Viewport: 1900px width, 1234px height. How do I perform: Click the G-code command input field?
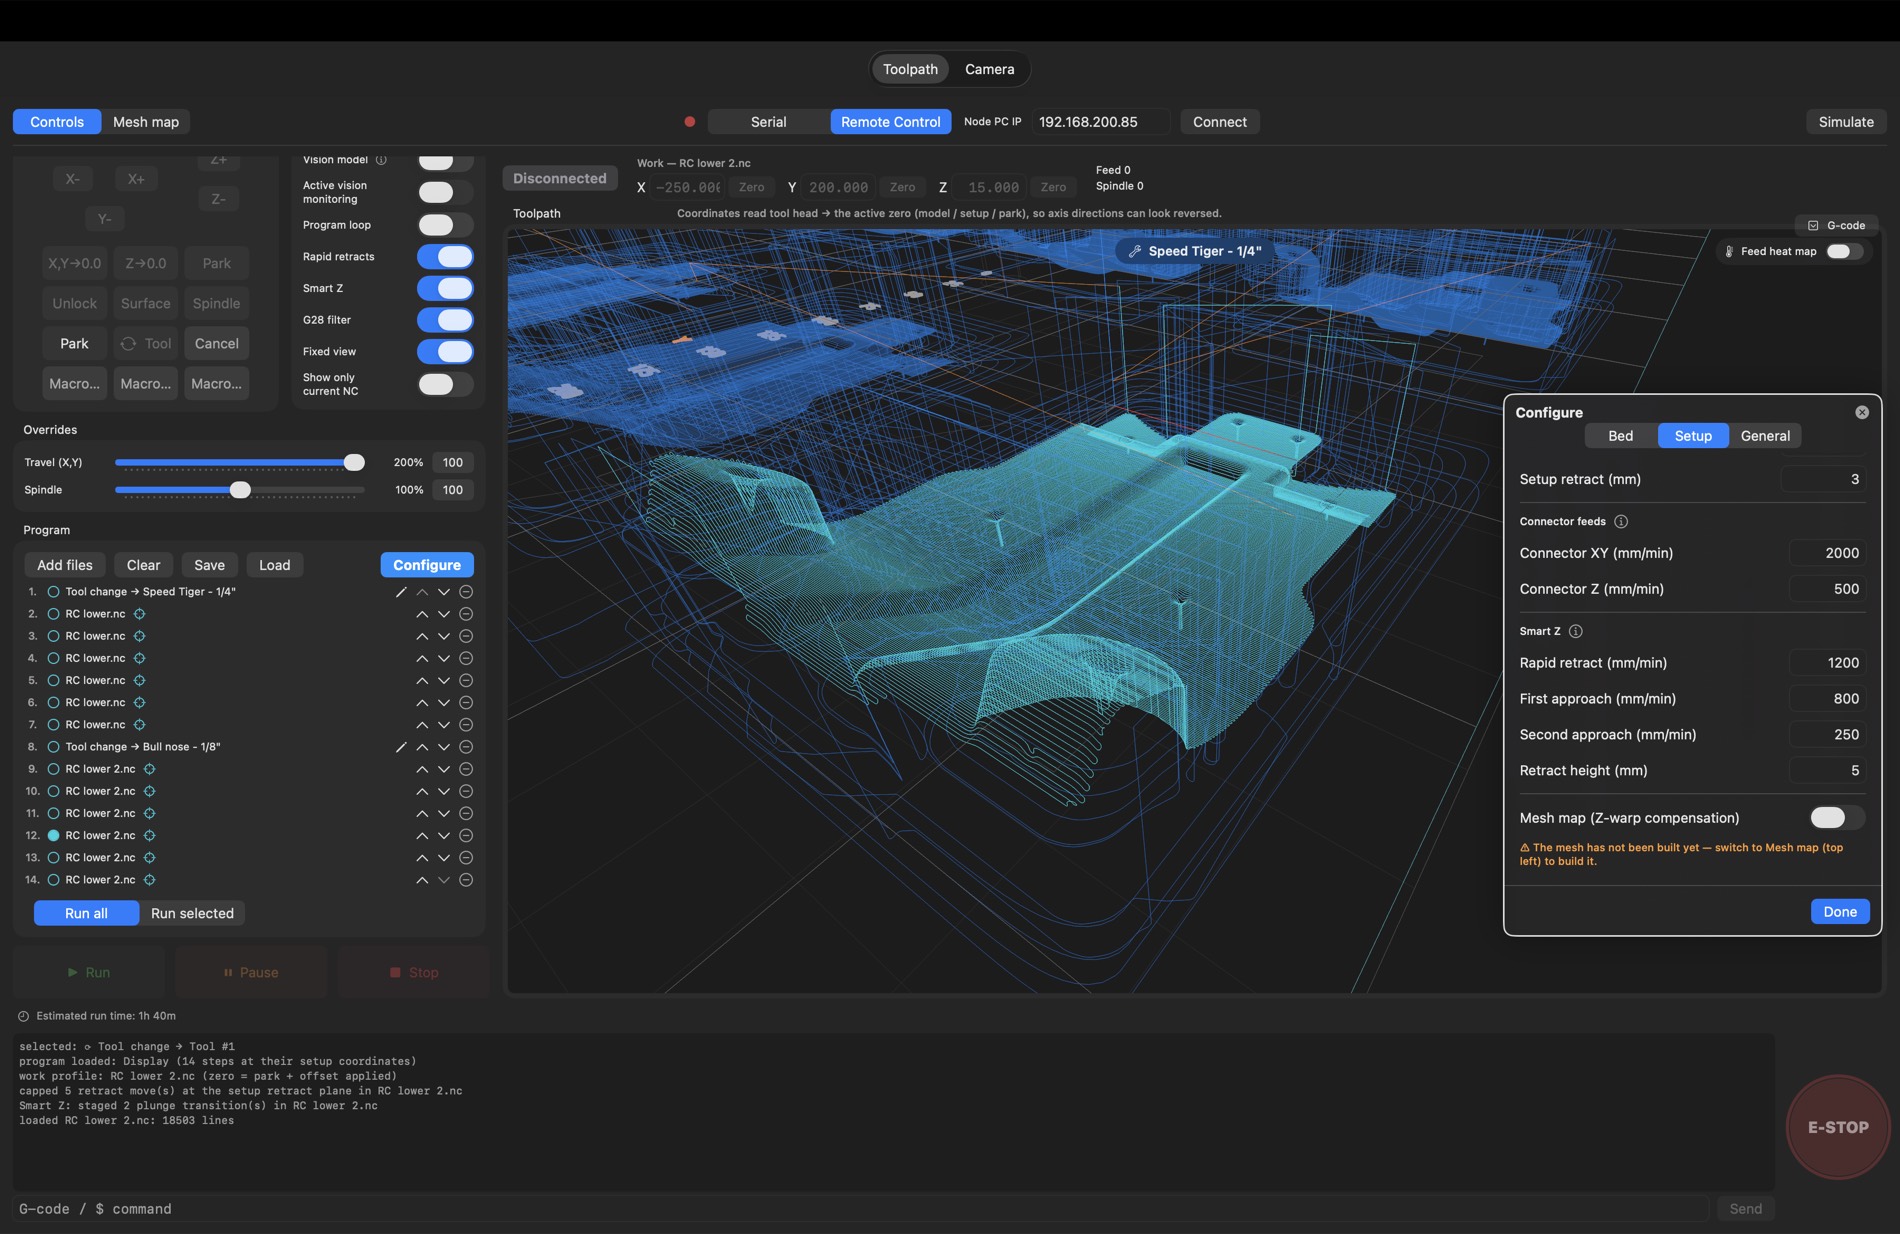[860, 1209]
